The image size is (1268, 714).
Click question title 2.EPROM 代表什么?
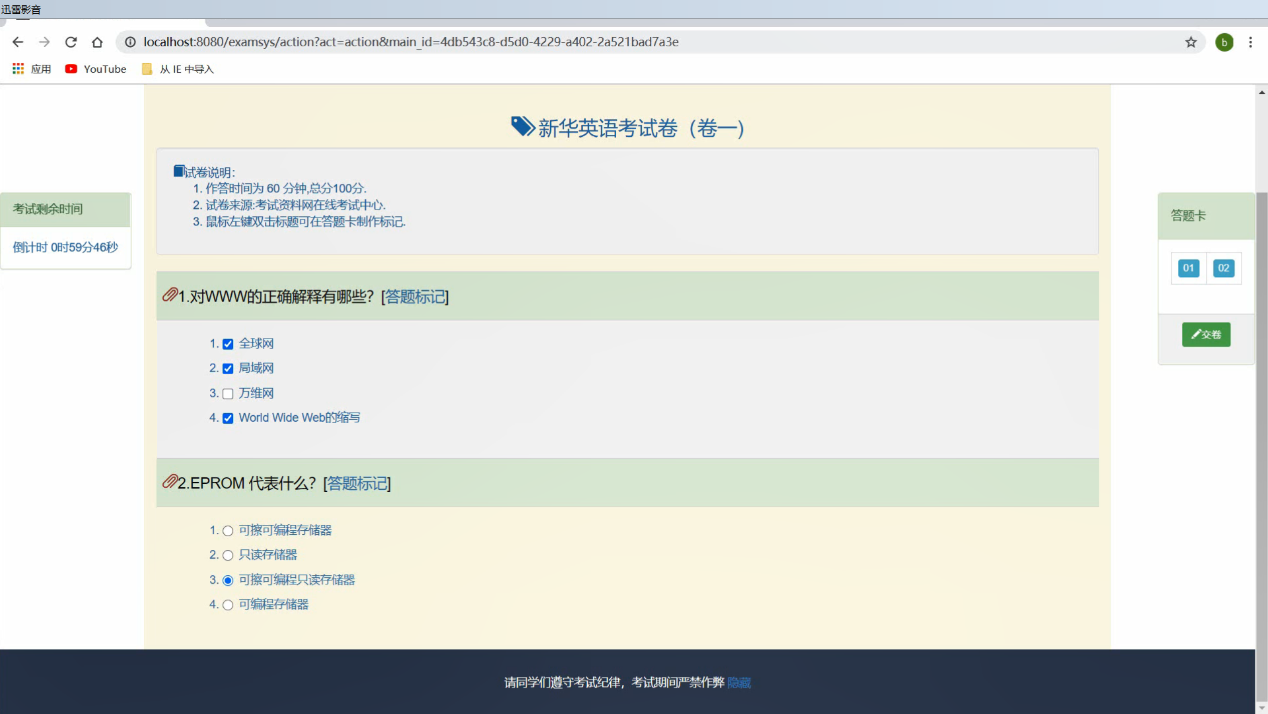(247, 483)
